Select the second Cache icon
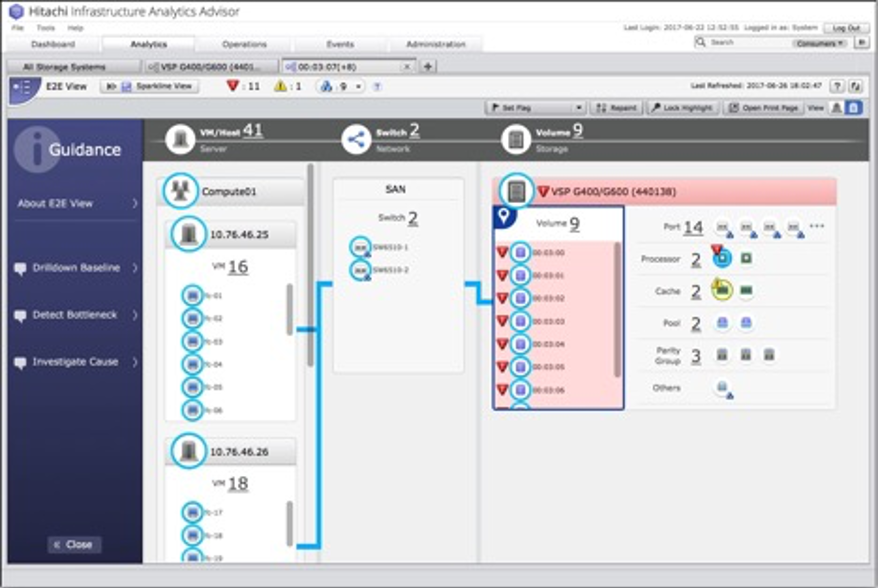This screenshot has height=588, width=878. click(746, 290)
